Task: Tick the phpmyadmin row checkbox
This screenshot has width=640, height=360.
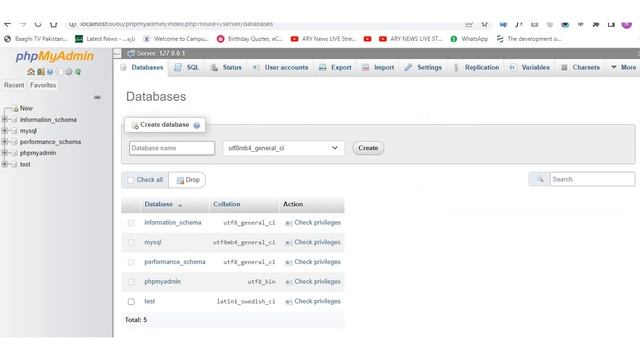Action: click(131, 282)
